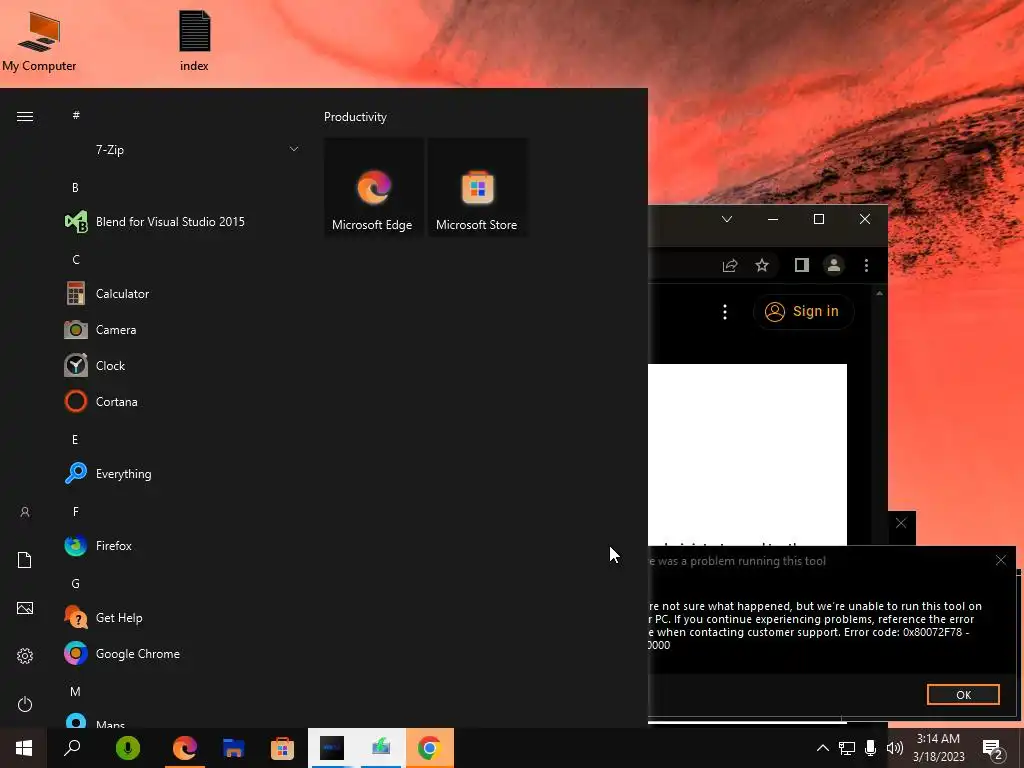Open Documents from the Start sidebar
The image size is (1024, 768).
25,560
